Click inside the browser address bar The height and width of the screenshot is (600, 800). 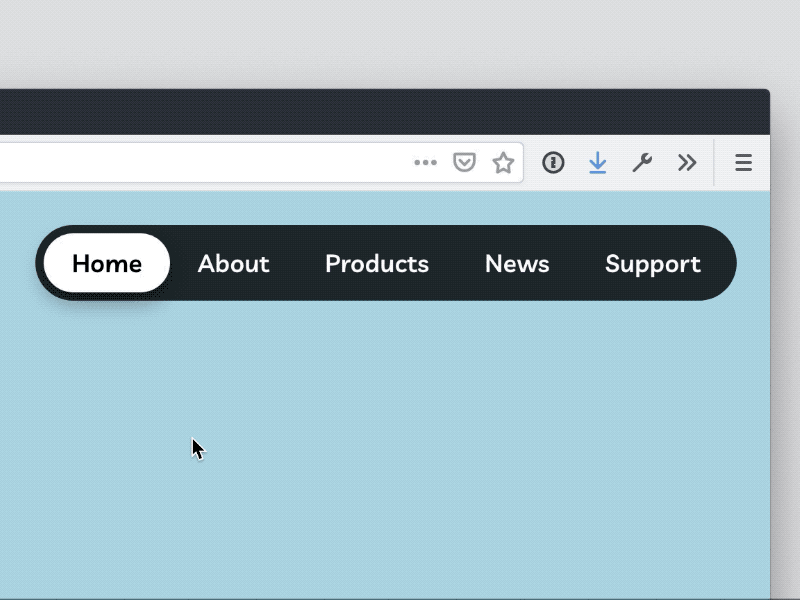coord(200,162)
